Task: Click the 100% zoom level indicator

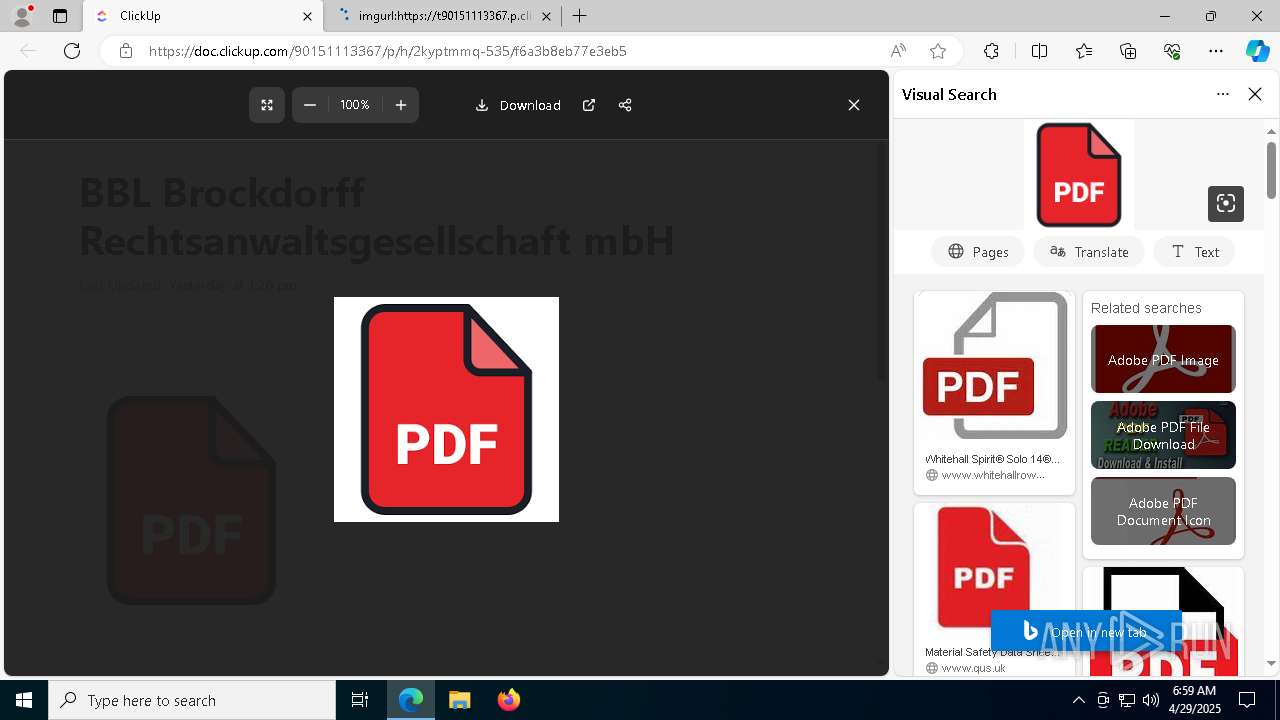Action: pyautogui.click(x=355, y=105)
